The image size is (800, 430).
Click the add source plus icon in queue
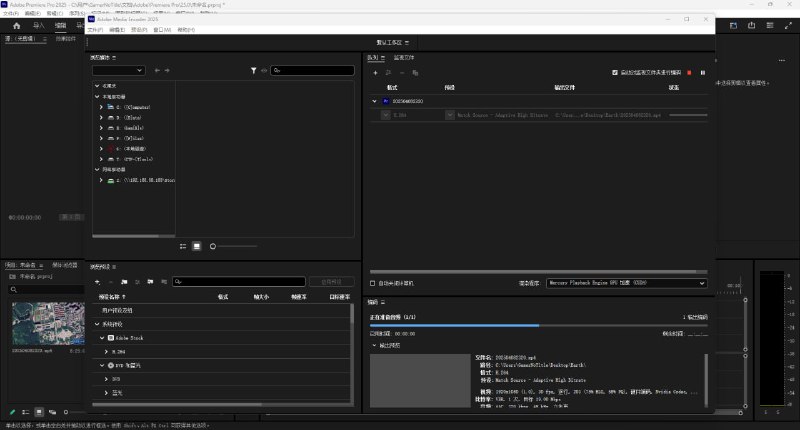pos(374,73)
